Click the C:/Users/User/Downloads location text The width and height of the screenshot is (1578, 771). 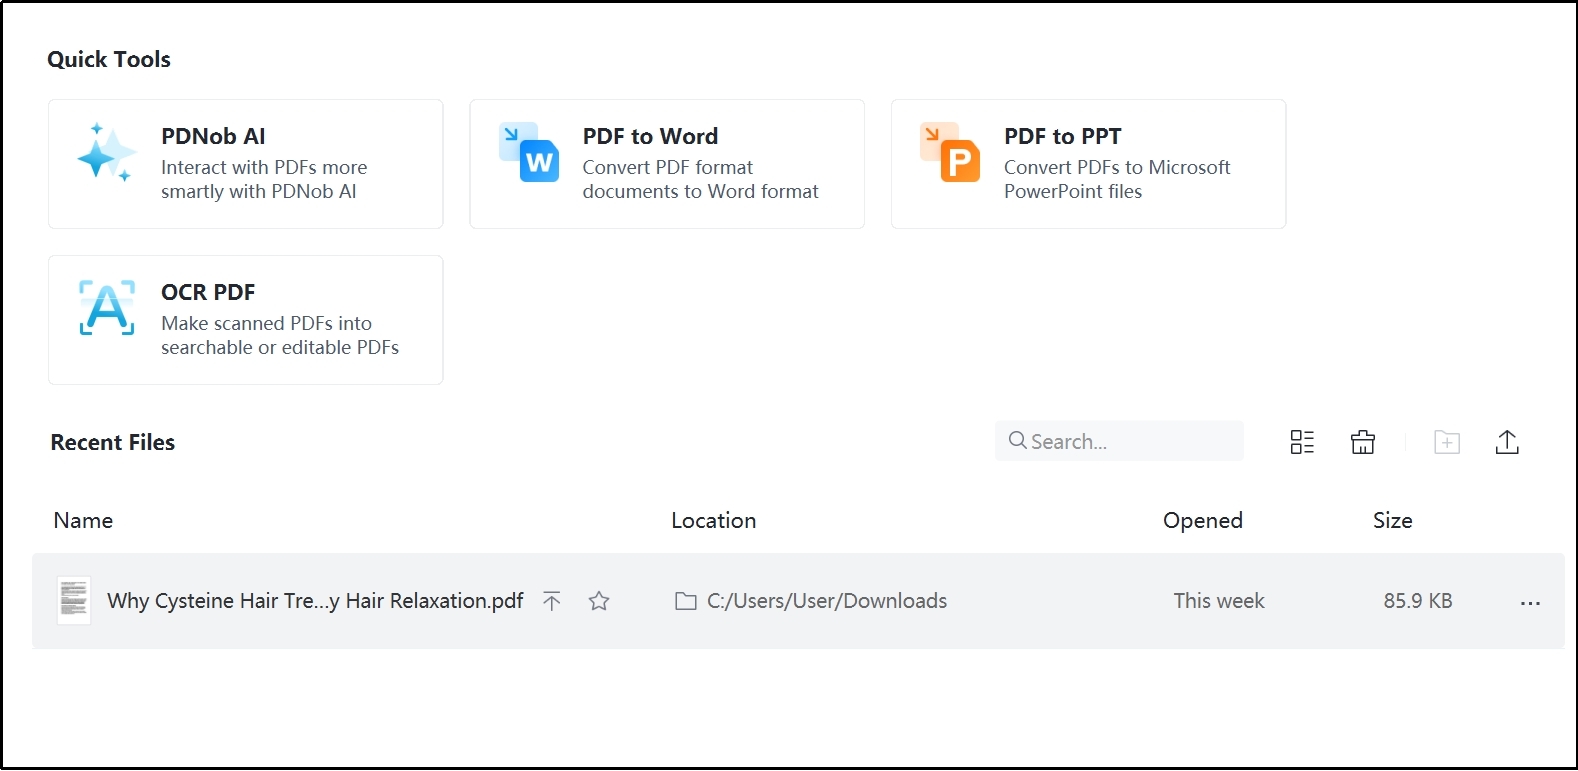[827, 601]
